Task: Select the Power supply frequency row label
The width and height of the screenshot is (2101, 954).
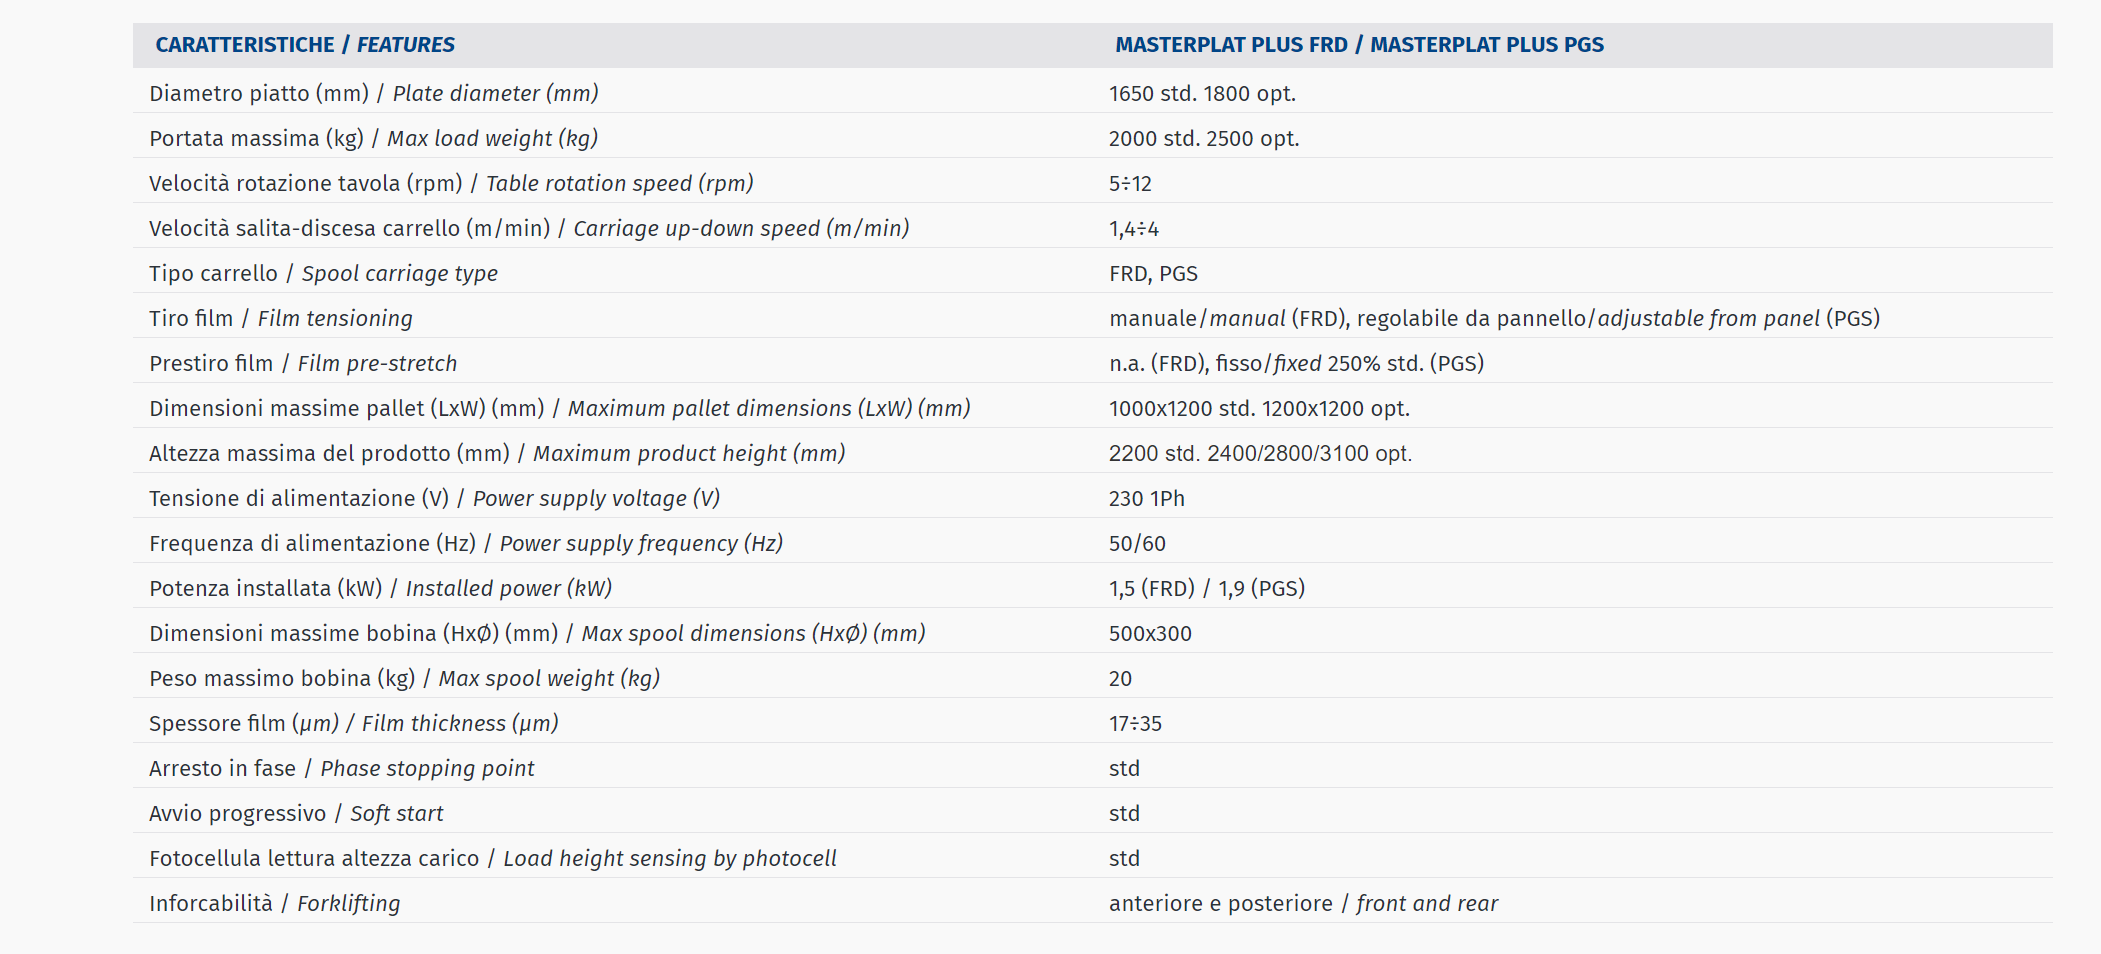Action: point(466,543)
